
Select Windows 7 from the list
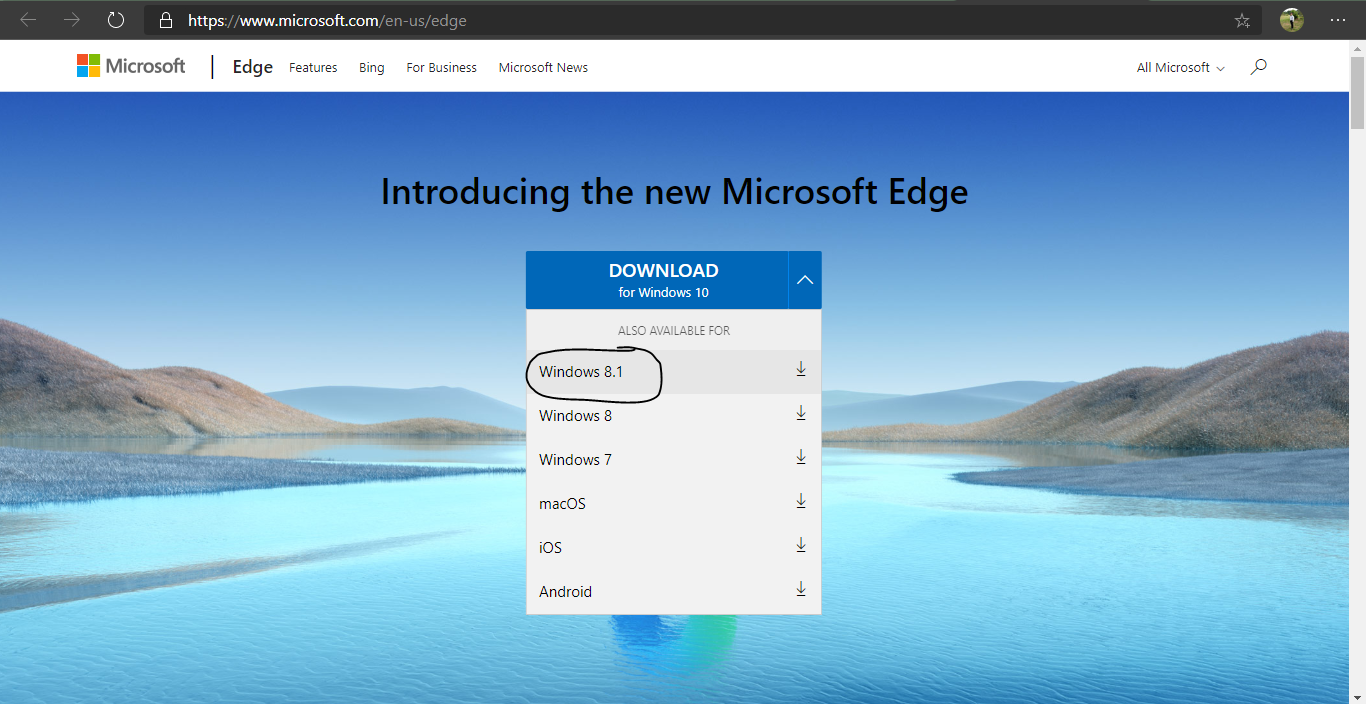click(x=674, y=460)
